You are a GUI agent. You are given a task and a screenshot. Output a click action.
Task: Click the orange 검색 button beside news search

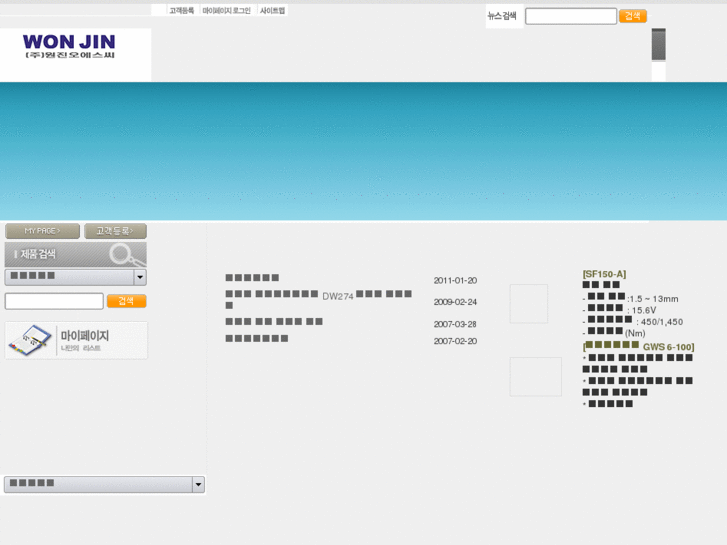pos(632,16)
